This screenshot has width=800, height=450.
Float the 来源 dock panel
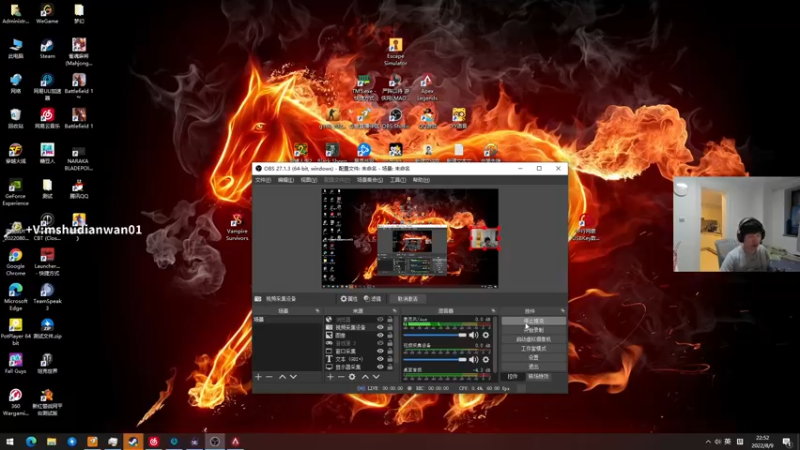394,311
